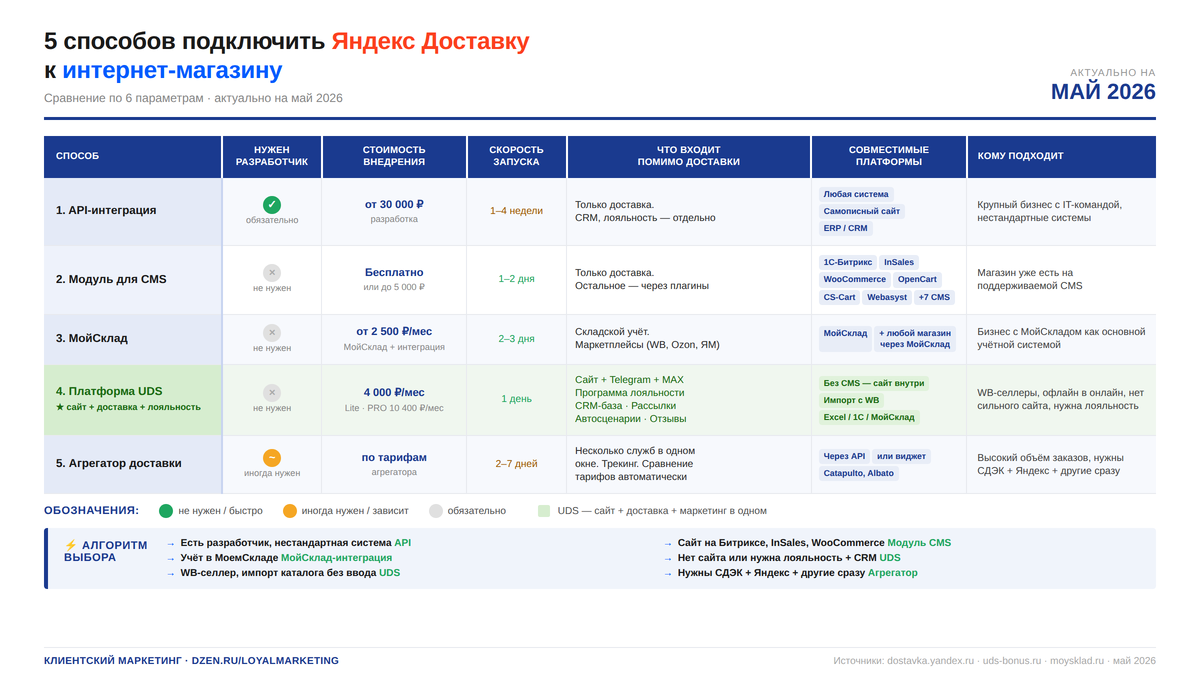This screenshot has width=1200, height=680.
Task: Click the 'Бесплатно' cost value
Action: [394, 272]
